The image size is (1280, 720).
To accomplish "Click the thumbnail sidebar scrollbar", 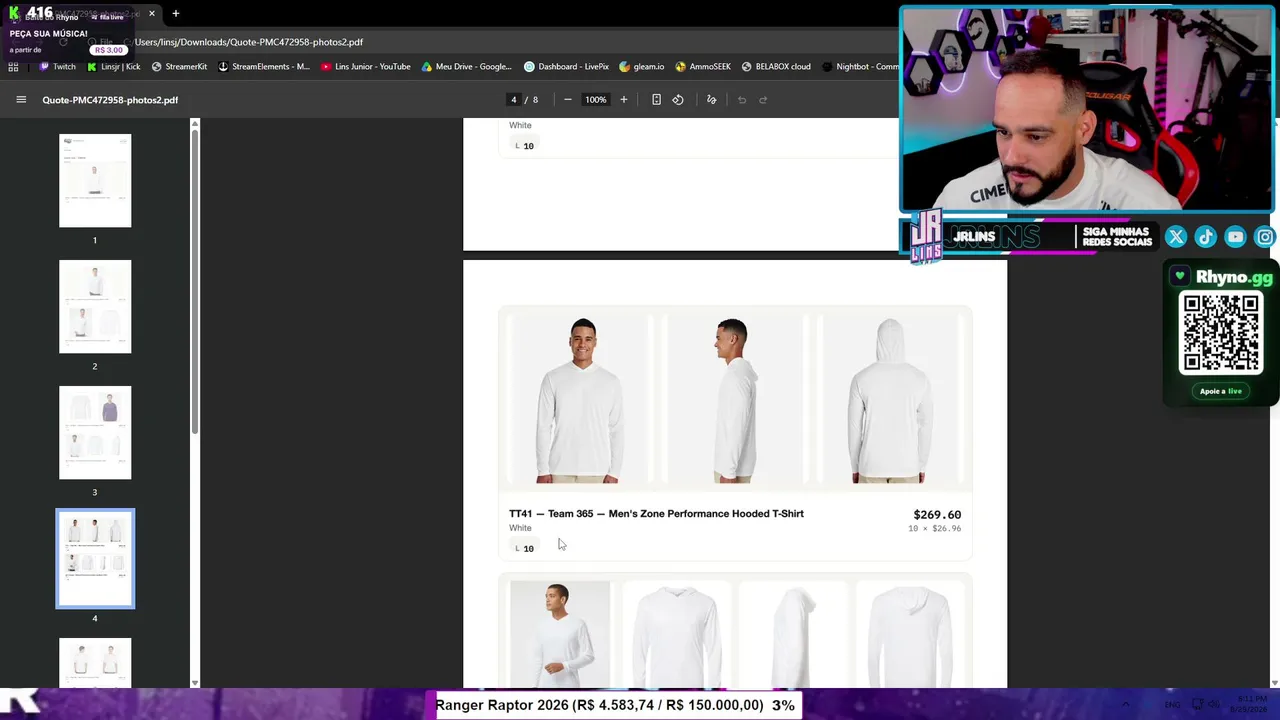I will click(x=195, y=280).
